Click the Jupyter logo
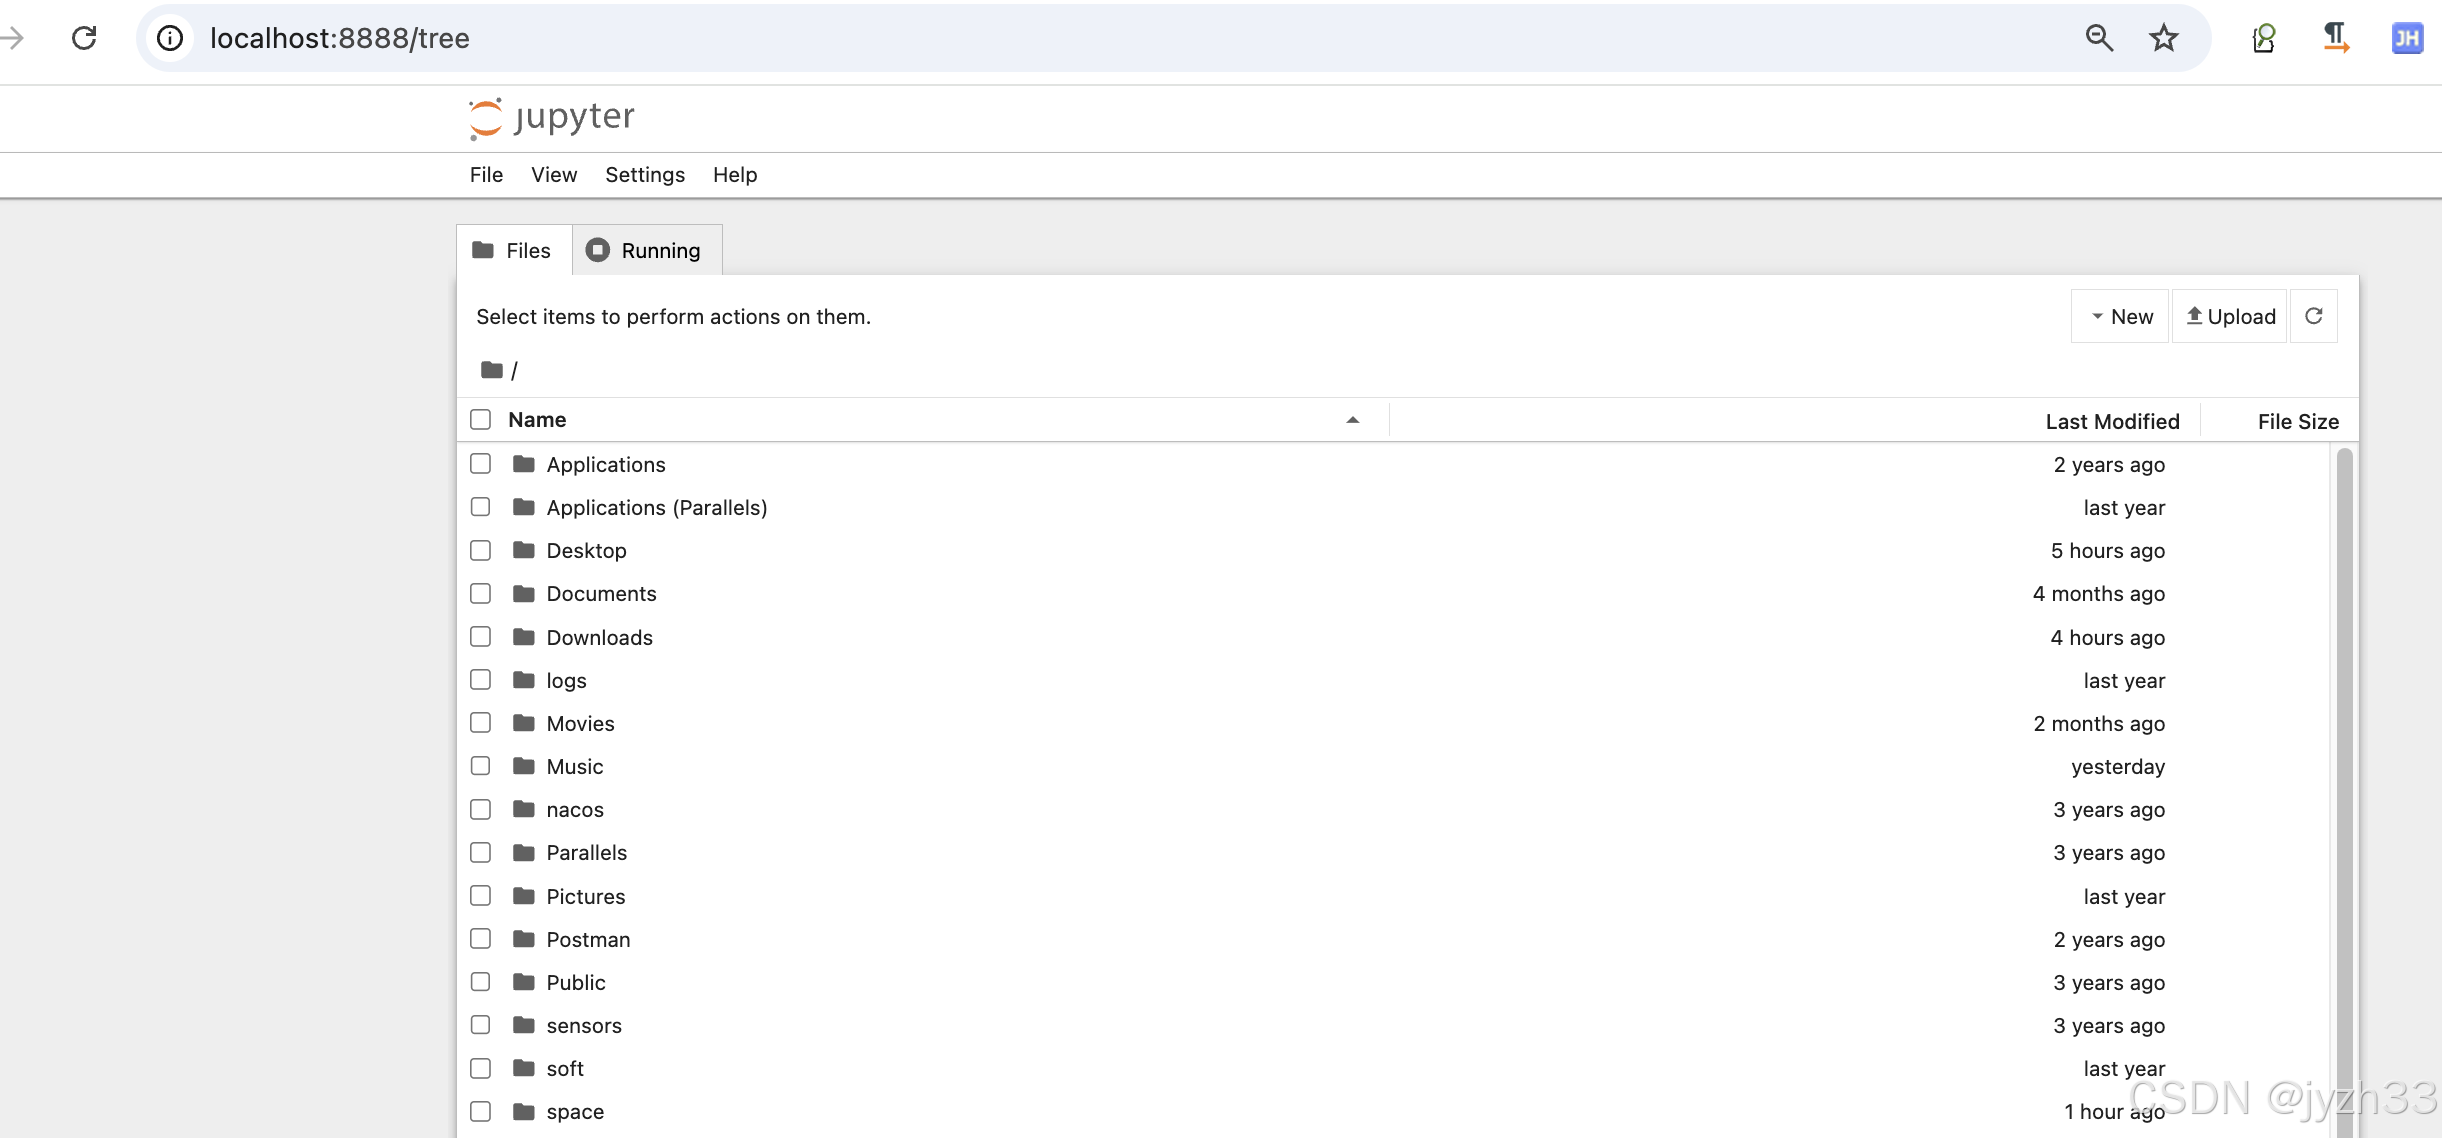Viewport: 2442px width, 1138px height. tap(551, 118)
